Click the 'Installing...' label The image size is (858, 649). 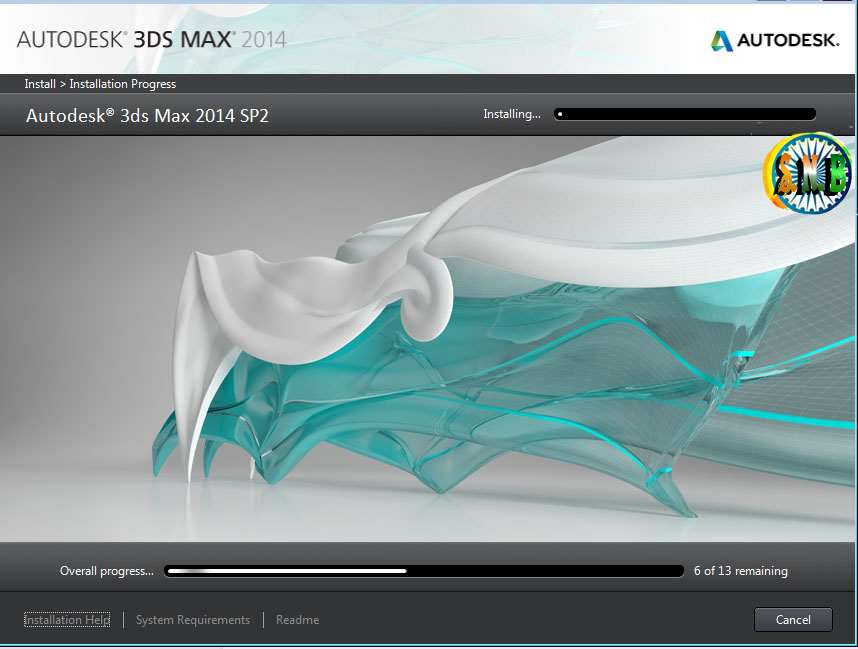click(x=512, y=114)
